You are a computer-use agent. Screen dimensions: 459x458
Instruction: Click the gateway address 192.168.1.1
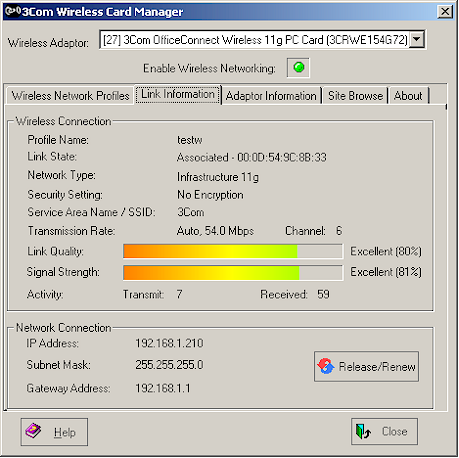pos(163,388)
